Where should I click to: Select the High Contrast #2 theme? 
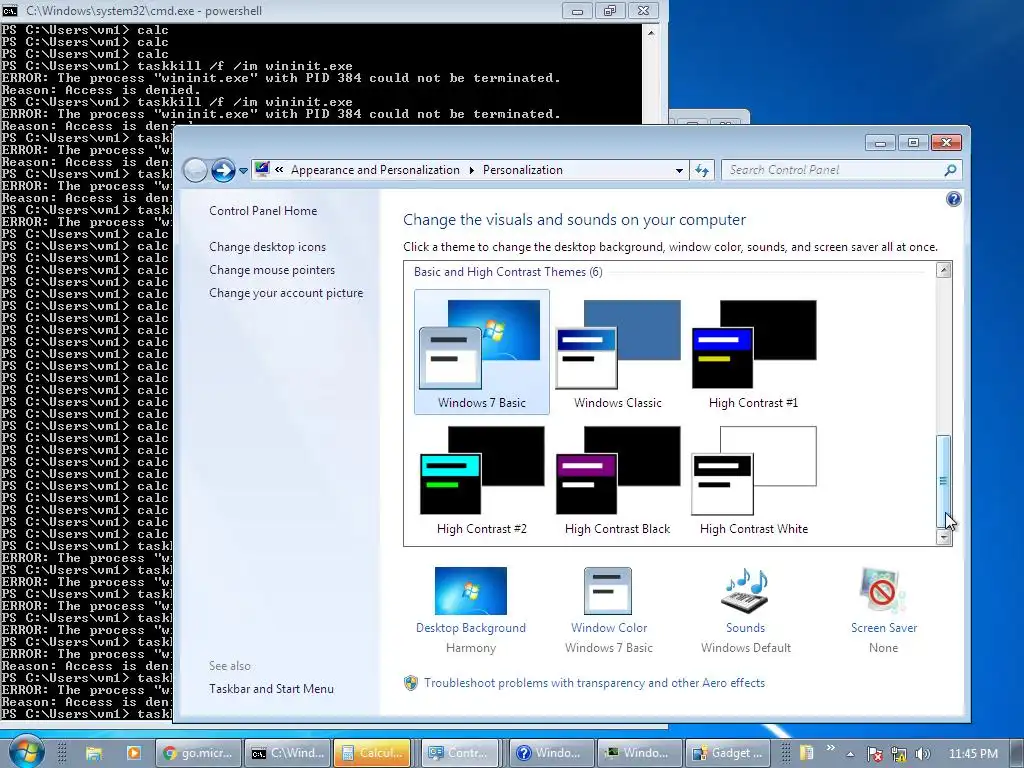482,479
